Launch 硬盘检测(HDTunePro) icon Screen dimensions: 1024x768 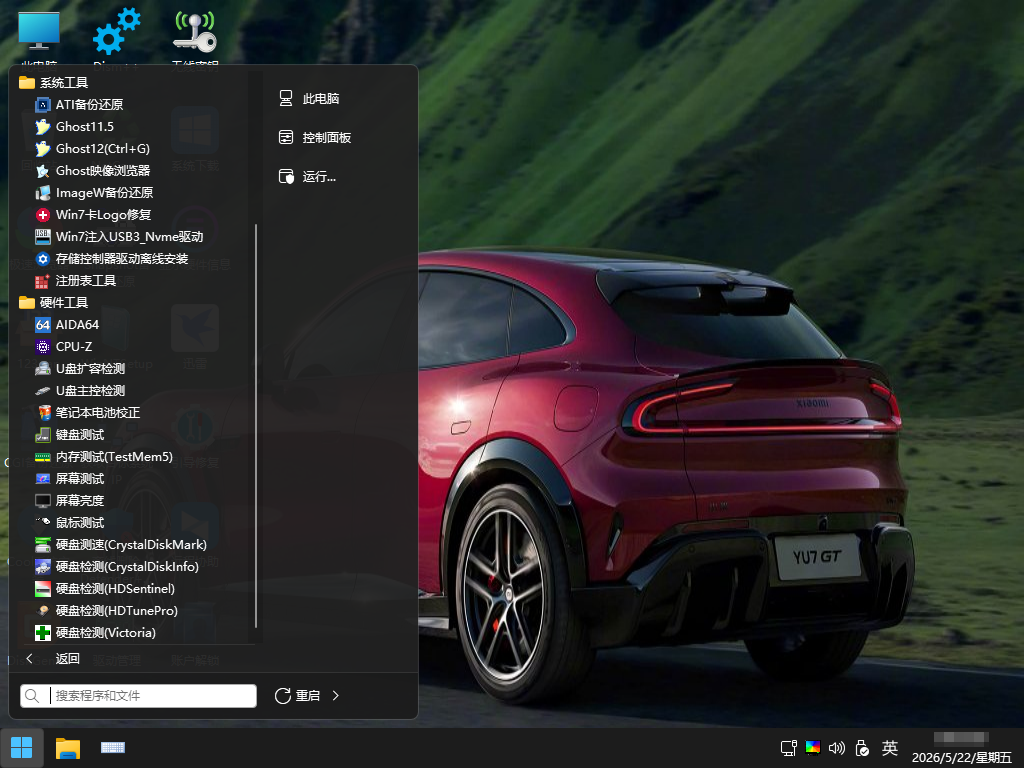point(42,611)
